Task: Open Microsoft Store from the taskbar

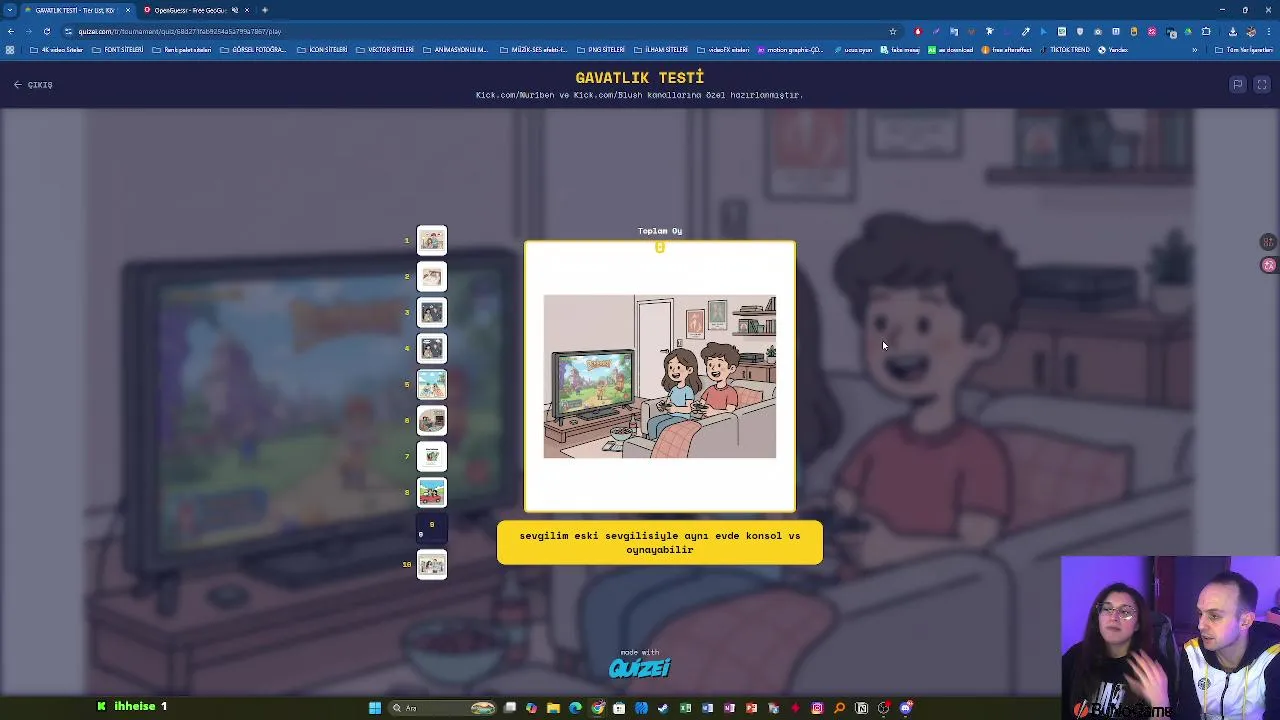Action: (619, 708)
